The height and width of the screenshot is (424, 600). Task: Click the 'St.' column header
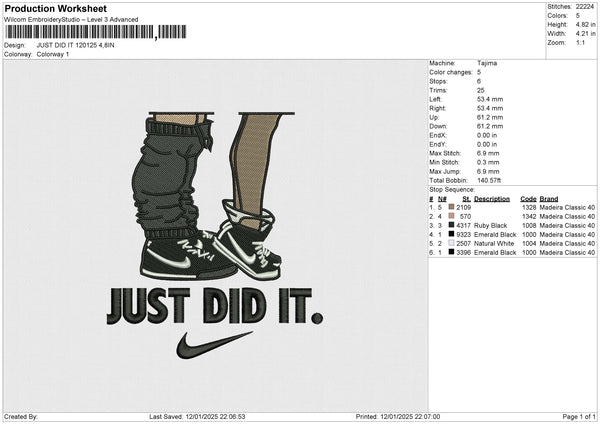(466, 199)
